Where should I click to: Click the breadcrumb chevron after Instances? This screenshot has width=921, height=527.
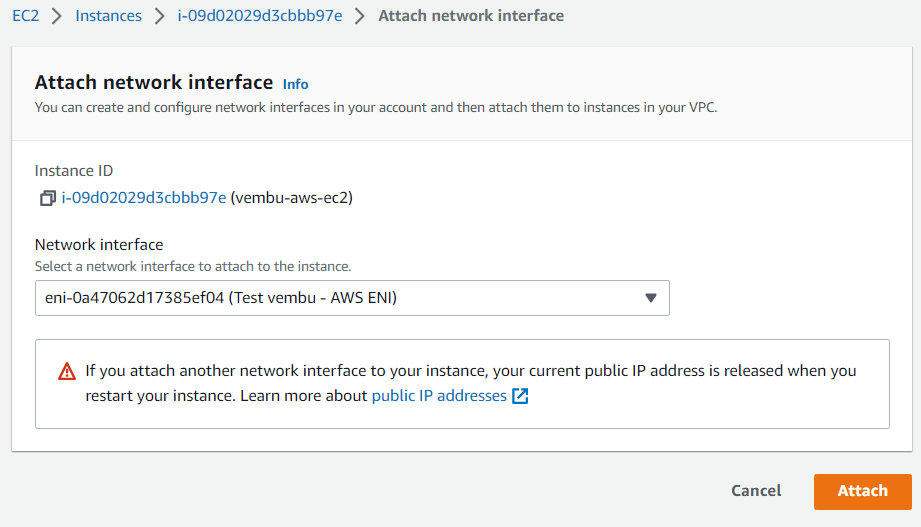(159, 16)
